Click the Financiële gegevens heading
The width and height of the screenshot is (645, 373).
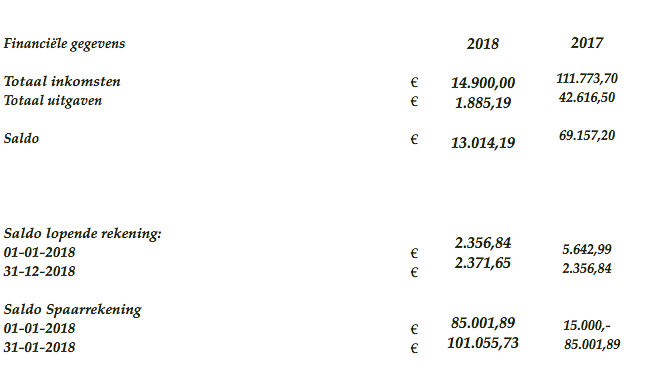pos(64,44)
